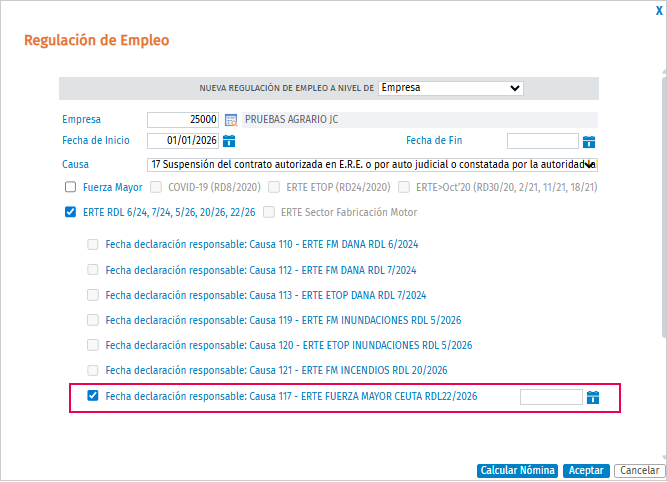Open the Fecha de Inicio calendar picker
The height and width of the screenshot is (482, 667).
[229, 141]
